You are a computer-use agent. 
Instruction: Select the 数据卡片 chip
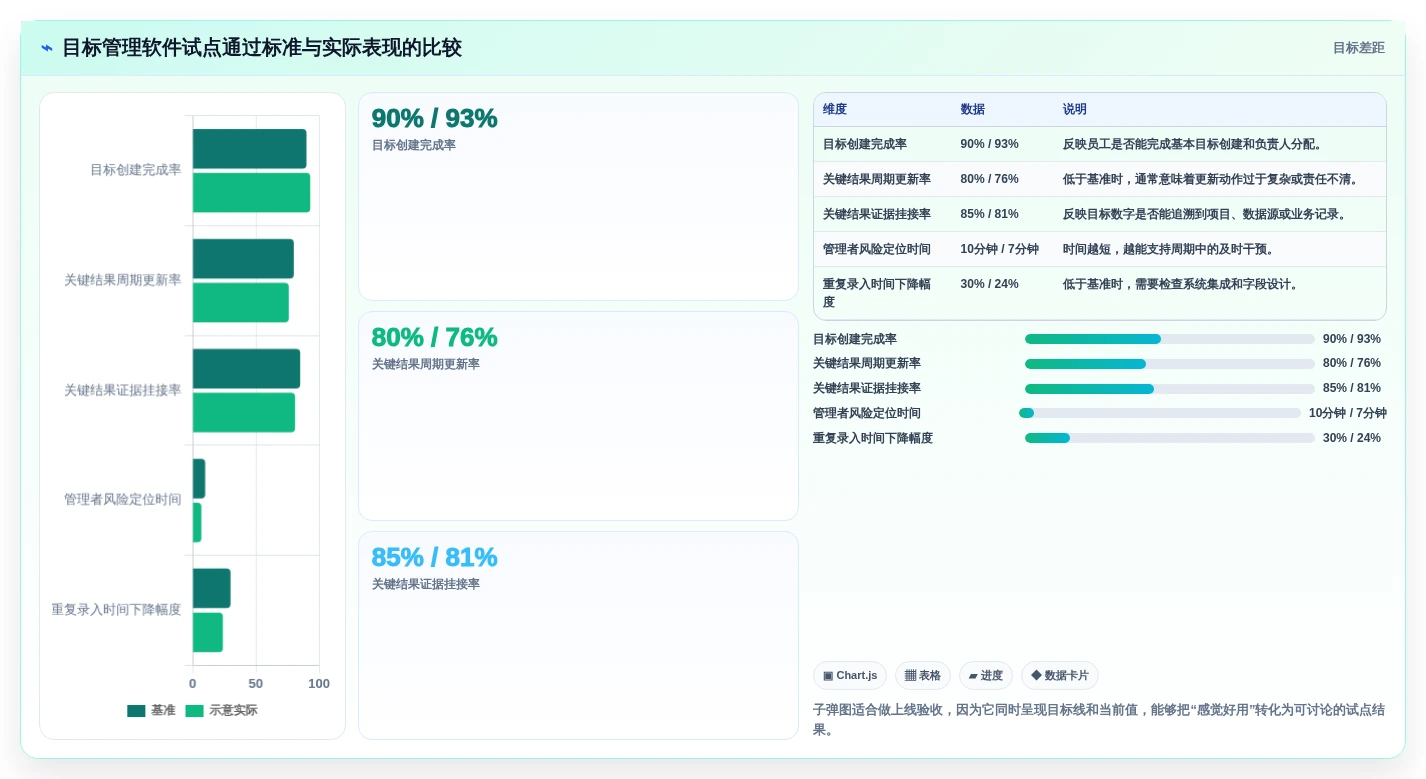1060,676
